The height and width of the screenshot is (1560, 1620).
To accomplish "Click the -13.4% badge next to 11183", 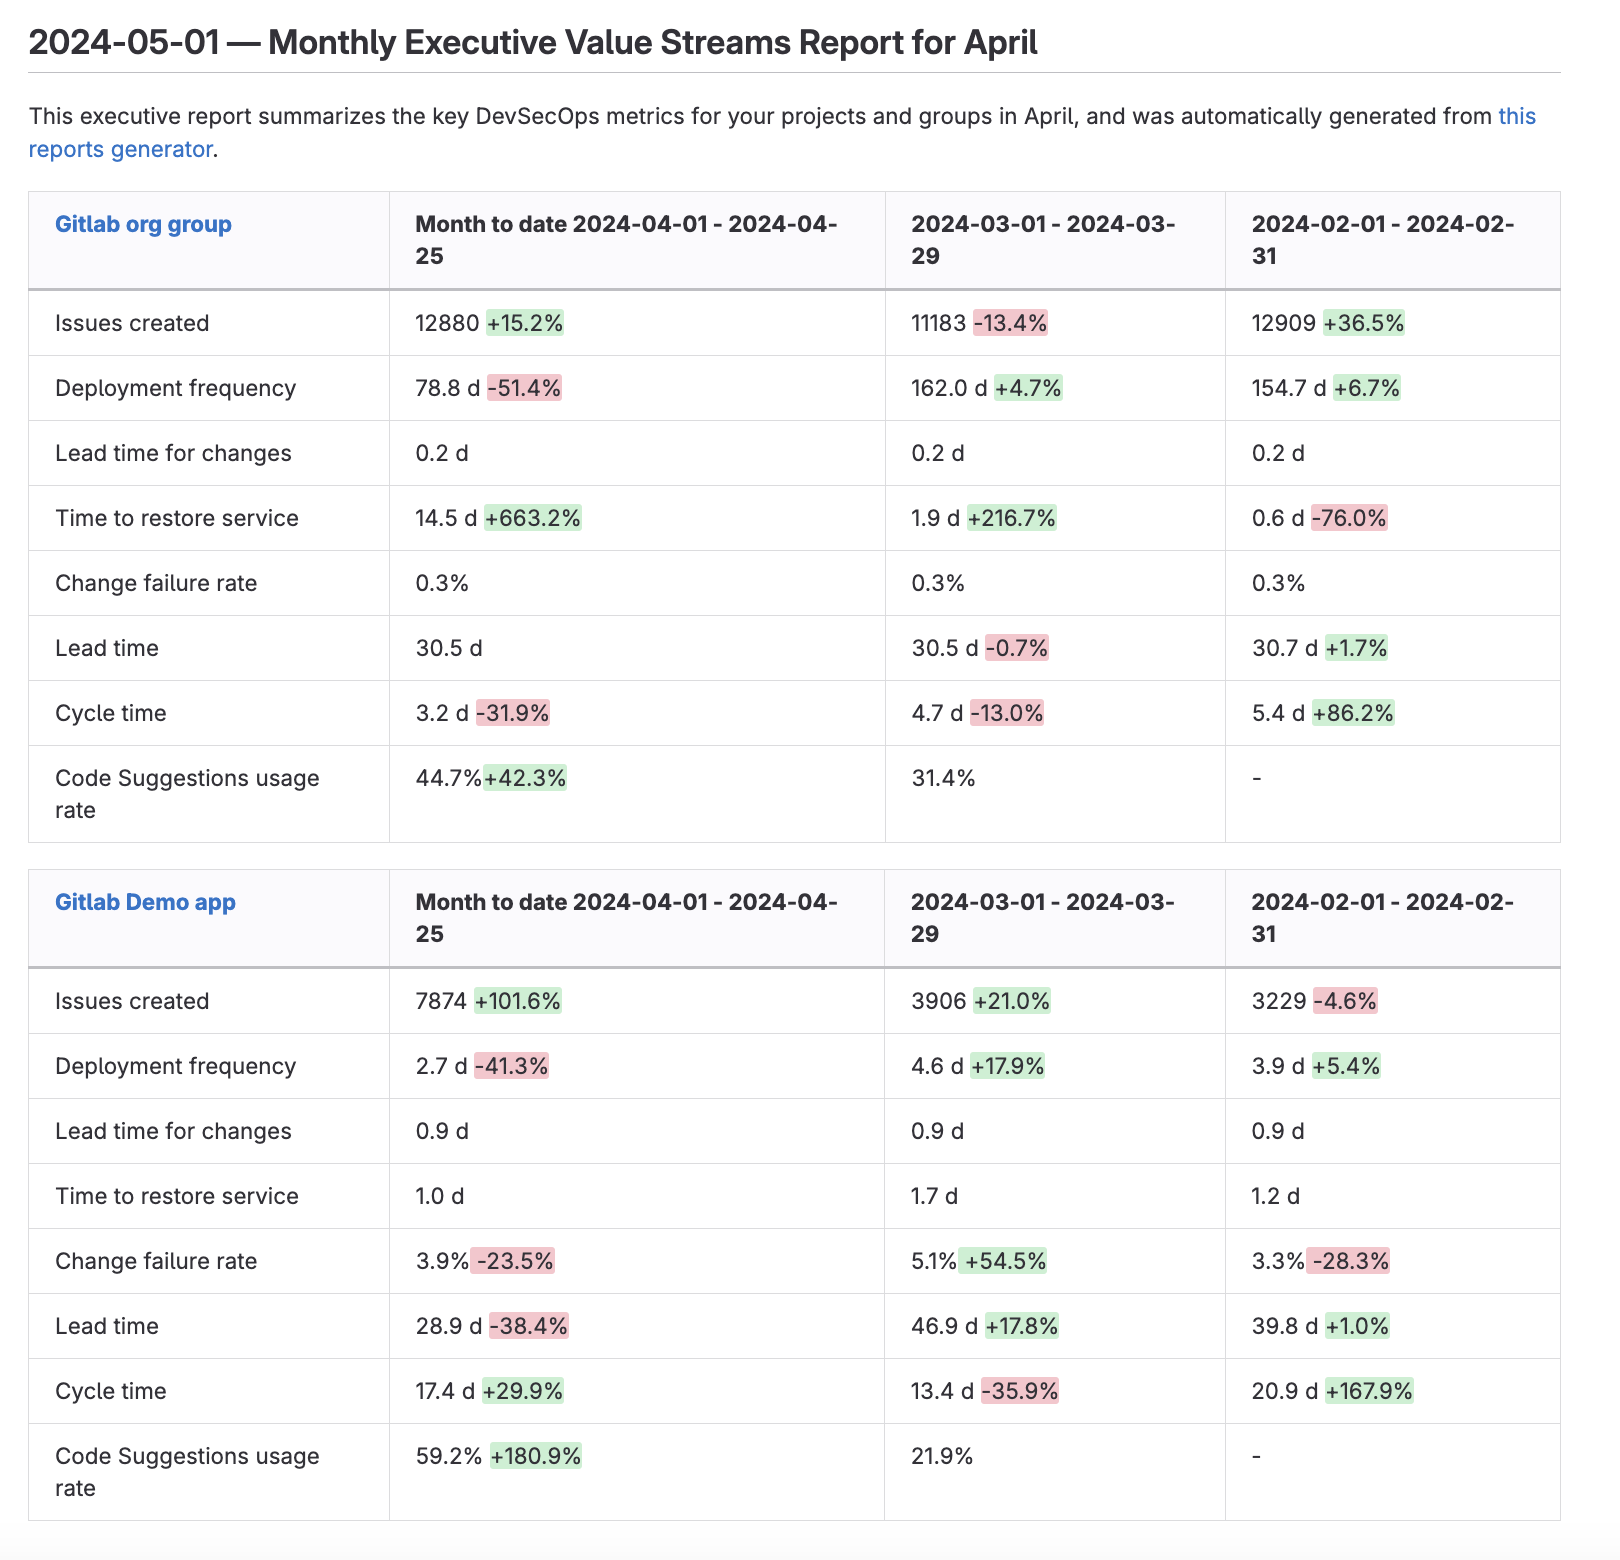I will coord(1010,323).
